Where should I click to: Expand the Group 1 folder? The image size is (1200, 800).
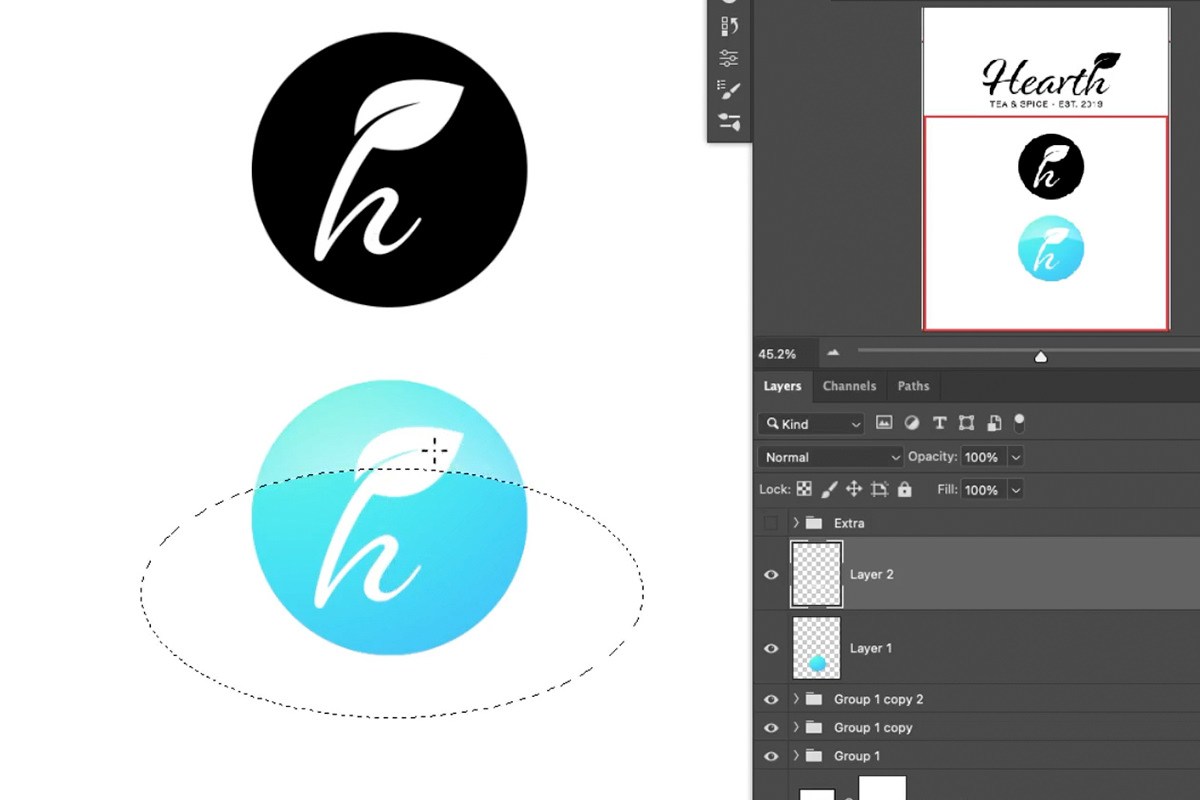coord(796,756)
